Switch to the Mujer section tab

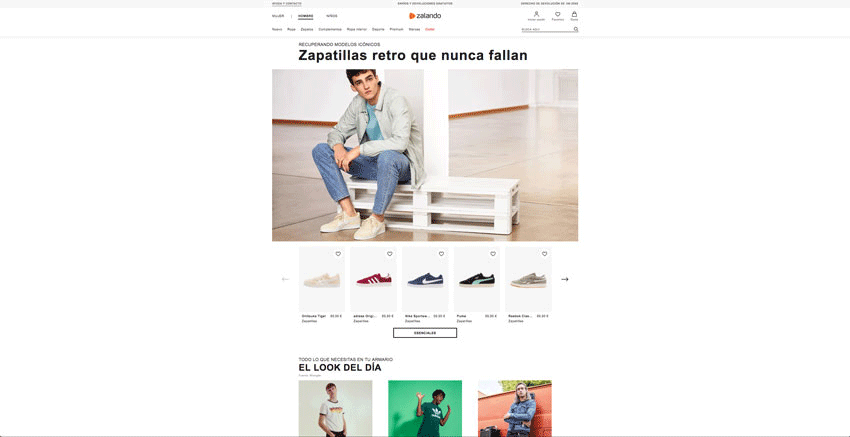click(x=278, y=16)
